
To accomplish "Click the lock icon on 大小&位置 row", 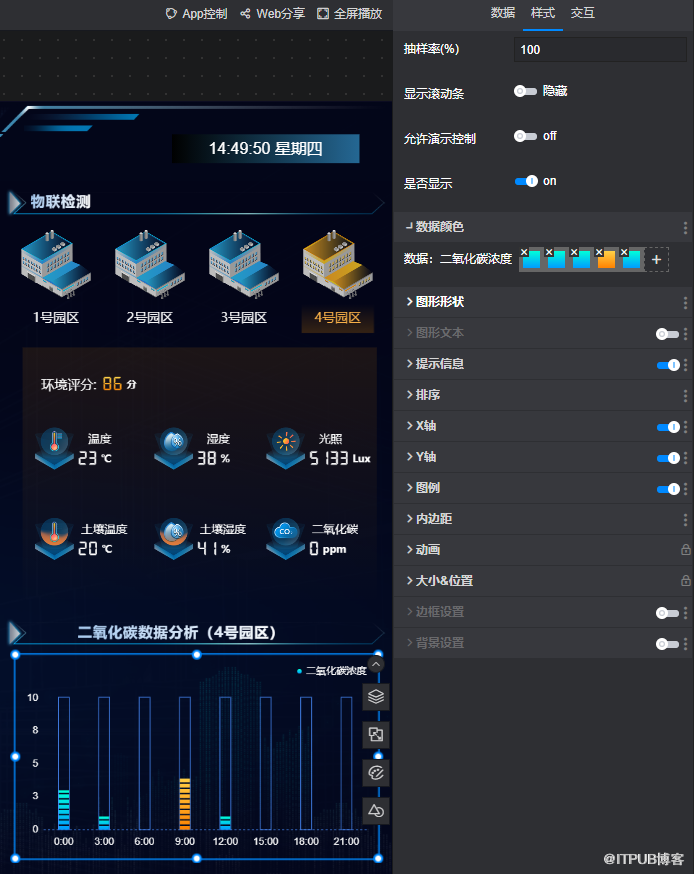I will 686,581.
